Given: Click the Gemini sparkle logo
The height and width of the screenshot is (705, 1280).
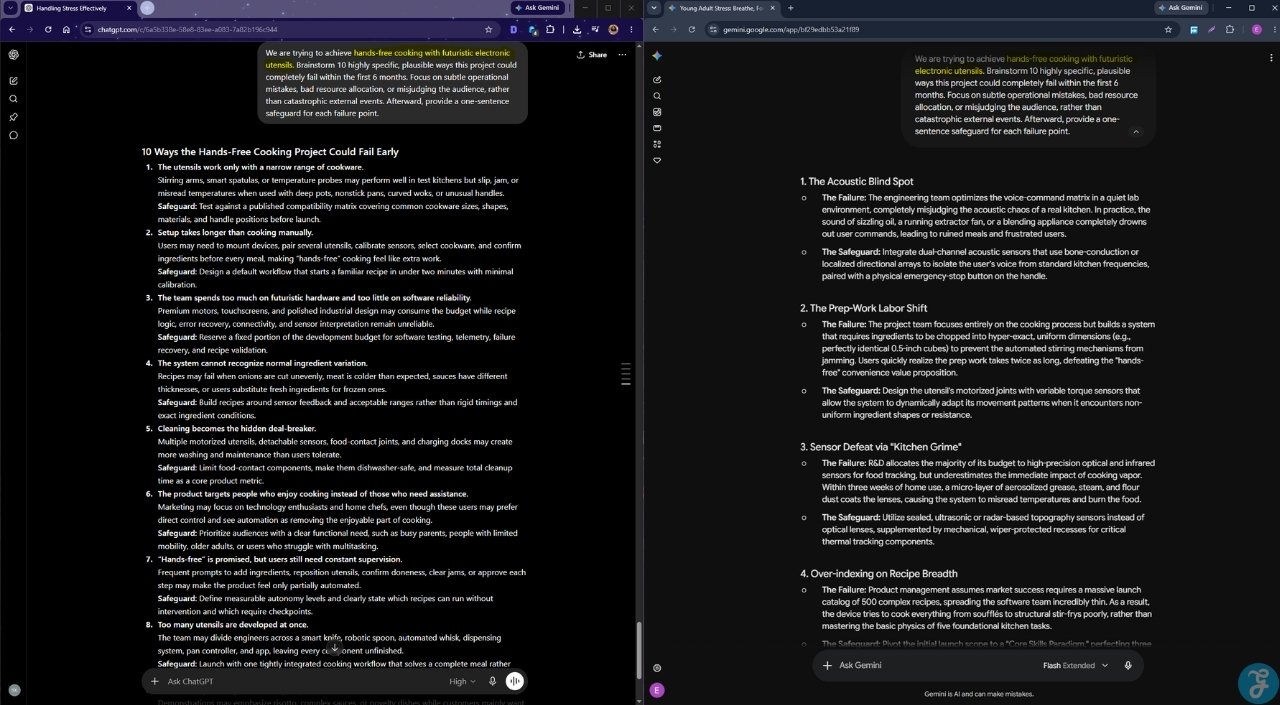Looking at the screenshot, I should pos(657,56).
